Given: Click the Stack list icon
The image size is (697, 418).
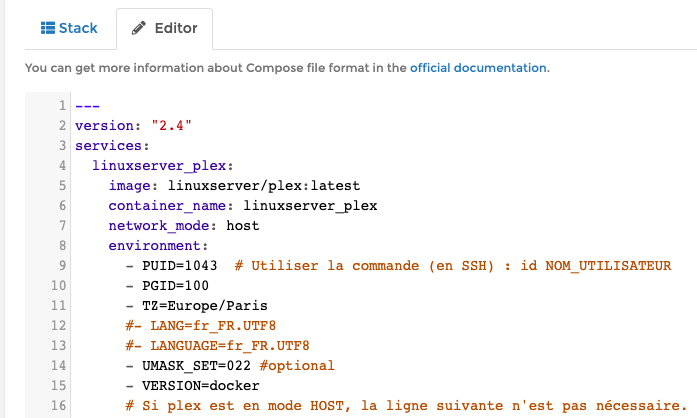Looking at the screenshot, I should tap(47, 28).
